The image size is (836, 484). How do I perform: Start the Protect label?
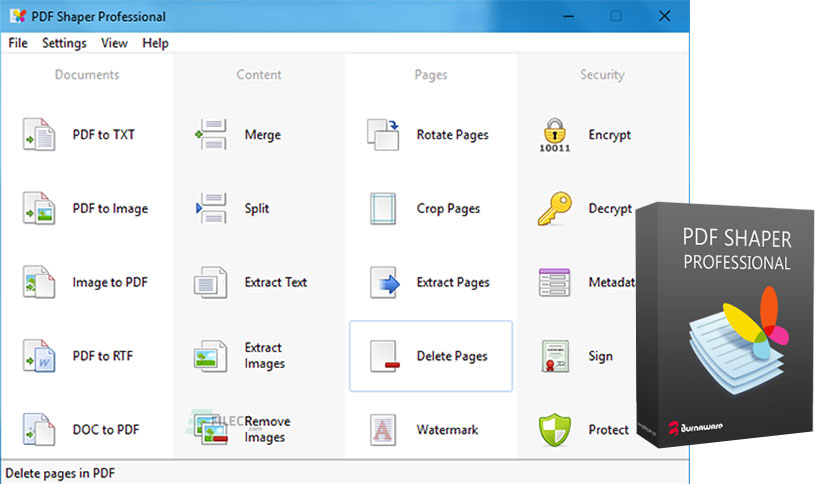[x=608, y=429]
